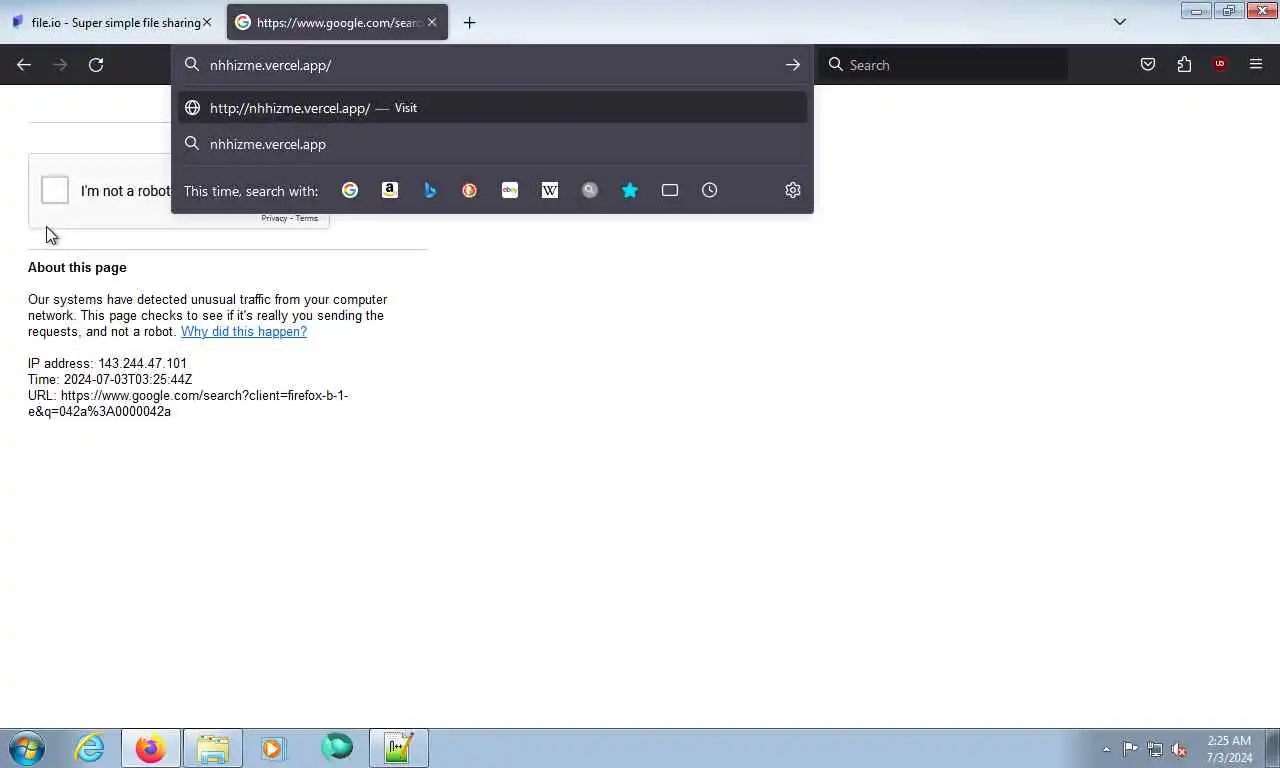
Task: Click the Go arrow in address bar
Action: pyautogui.click(x=793, y=65)
